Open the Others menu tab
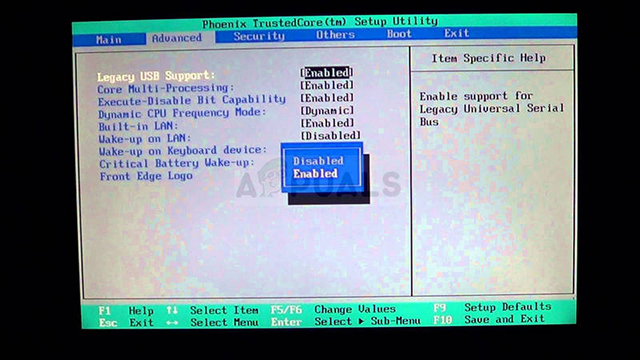 tap(335, 35)
